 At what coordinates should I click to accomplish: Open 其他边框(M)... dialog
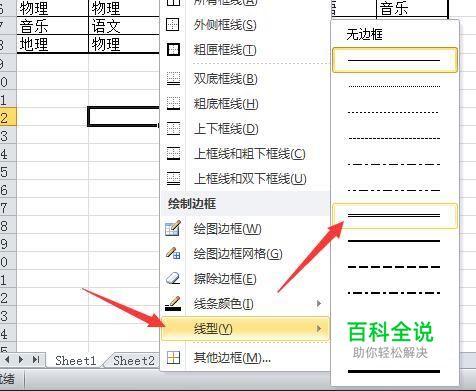click(244, 358)
